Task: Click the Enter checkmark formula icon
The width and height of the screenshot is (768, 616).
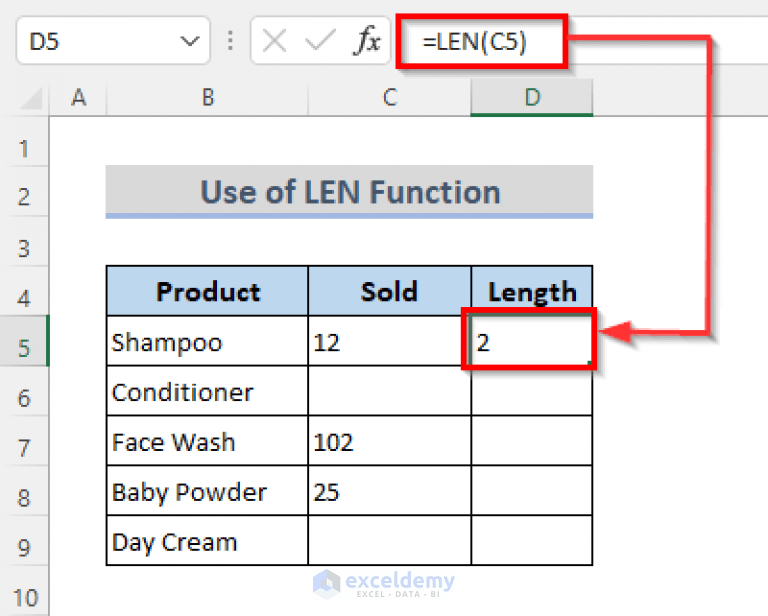Action: coord(320,41)
